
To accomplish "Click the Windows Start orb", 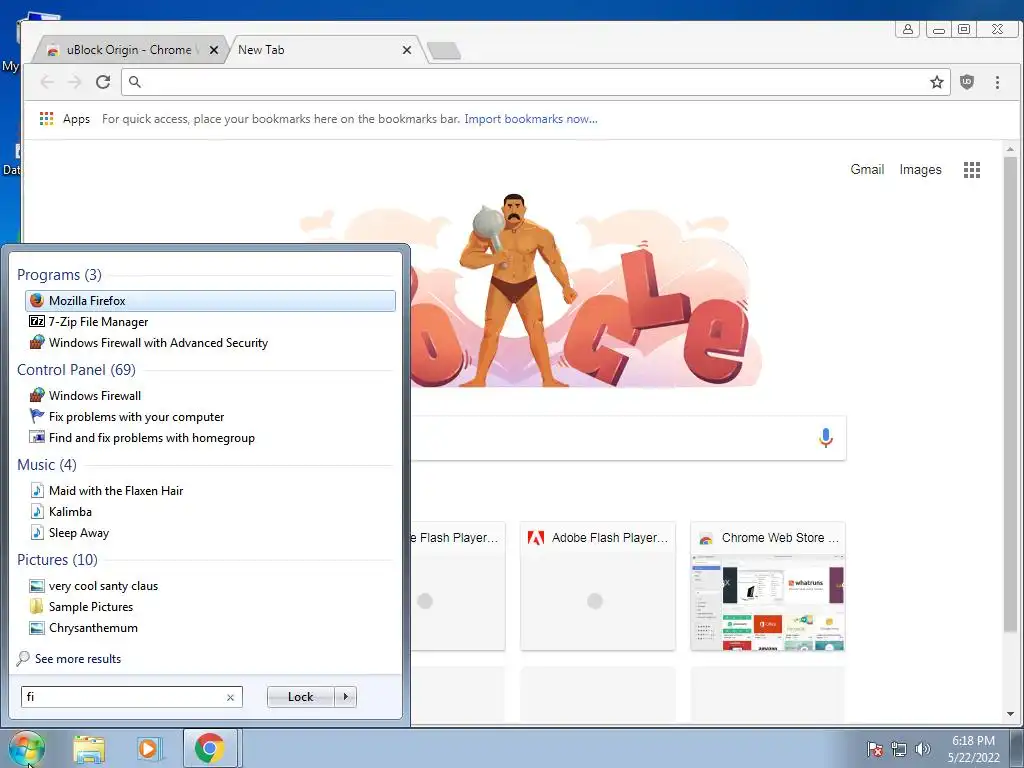I will [x=27, y=748].
